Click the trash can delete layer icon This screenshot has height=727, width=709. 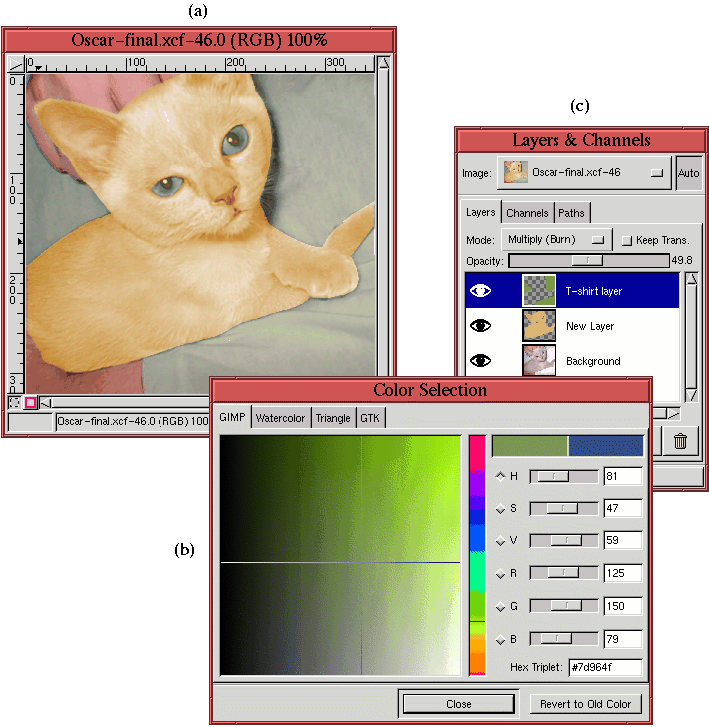(x=680, y=440)
